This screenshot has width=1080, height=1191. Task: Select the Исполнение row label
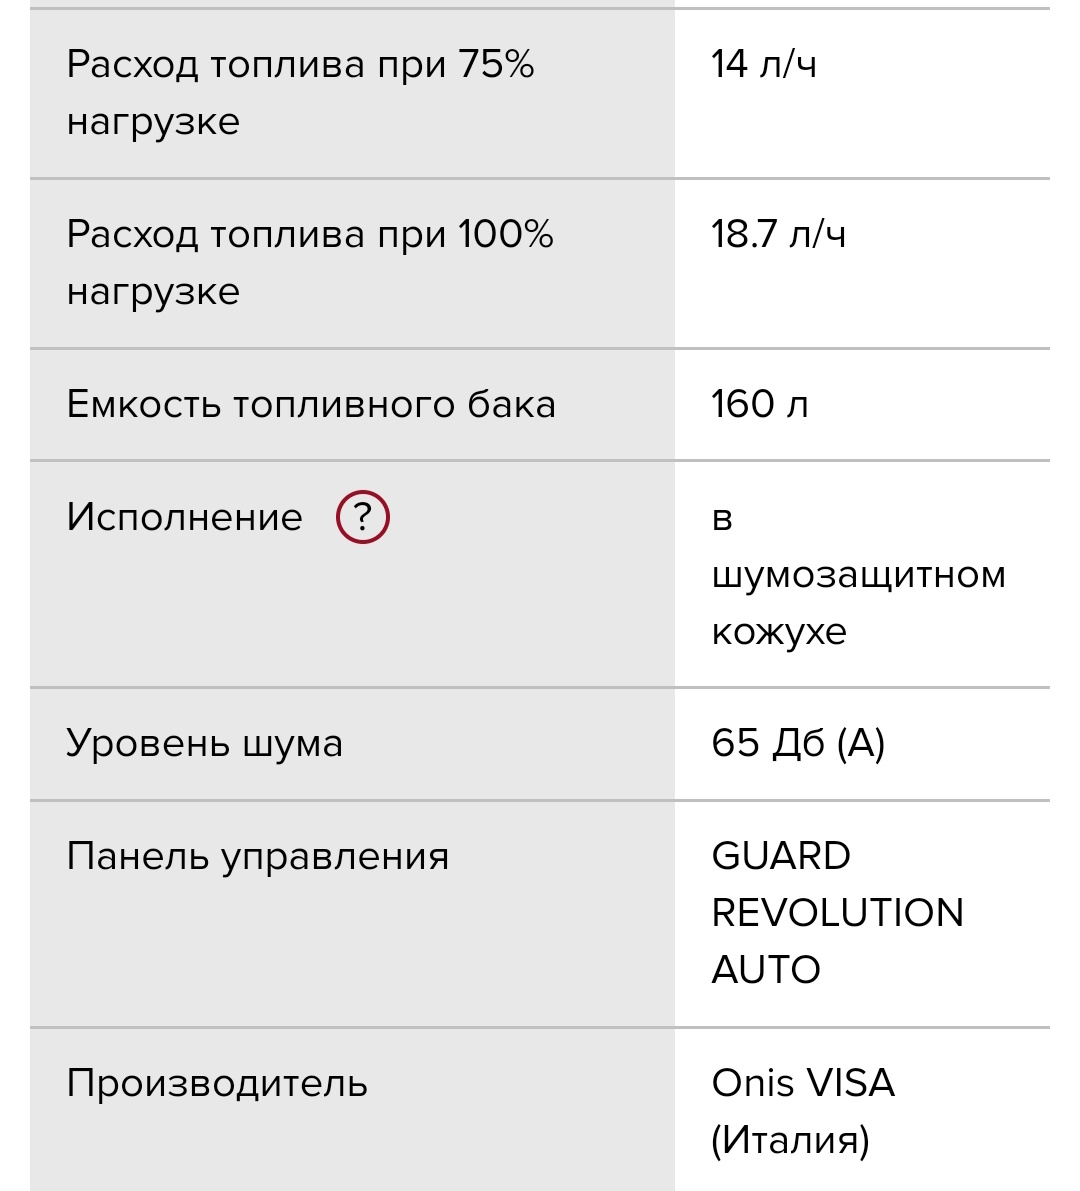pyautogui.click(x=184, y=517)
